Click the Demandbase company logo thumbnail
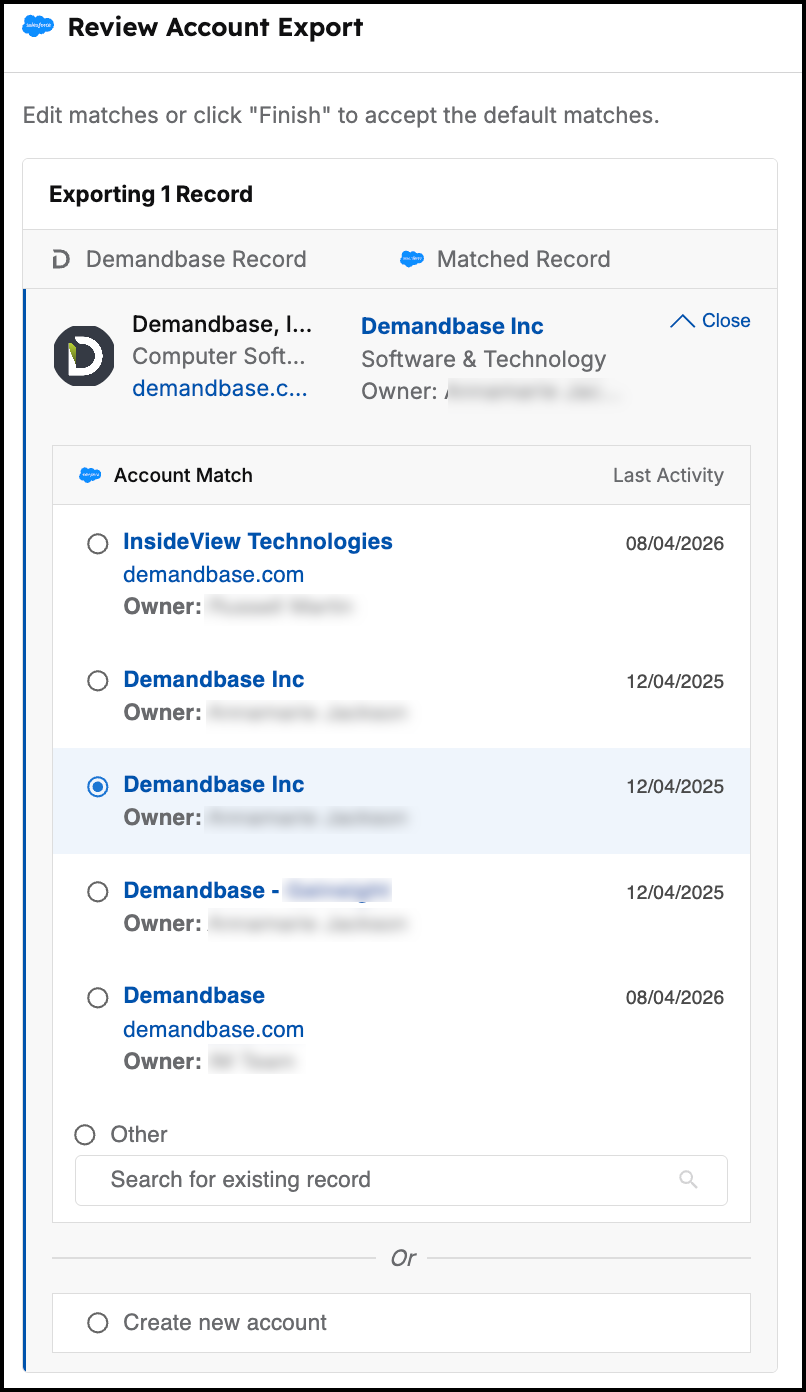806x1392 pixels. click(x=84, y=355)
